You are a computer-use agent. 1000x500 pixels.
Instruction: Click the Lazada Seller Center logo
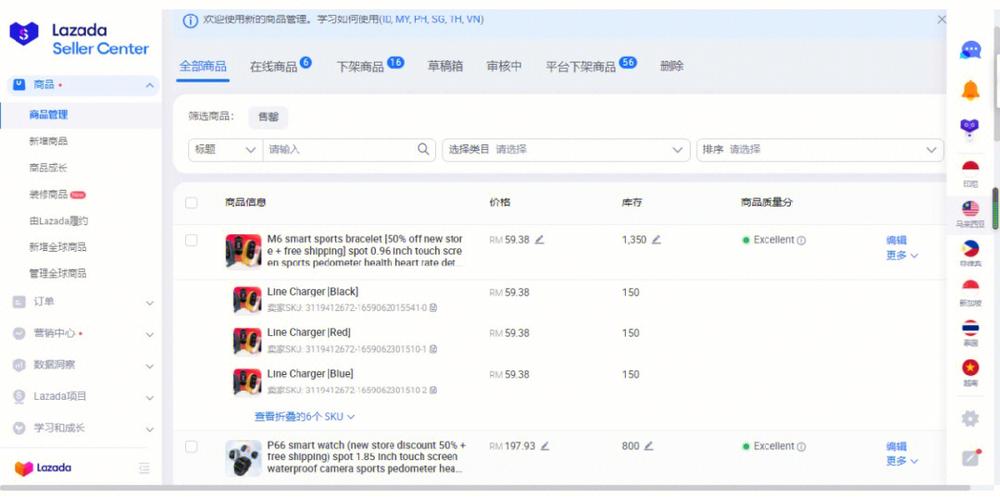tap(78, 39)
